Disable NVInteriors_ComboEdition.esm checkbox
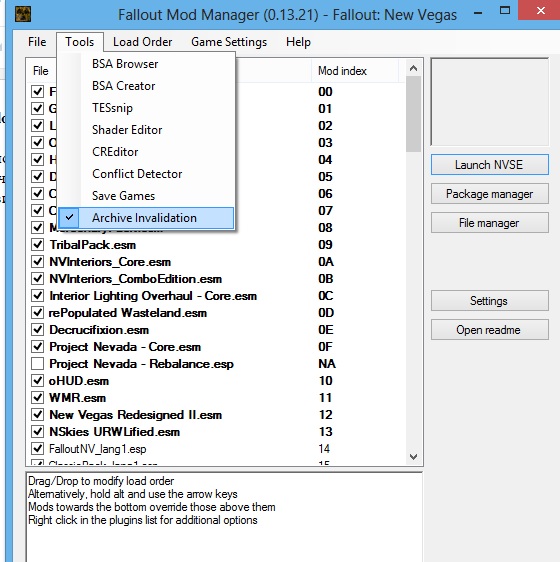This screenshot has width=560, height=562. pos(37,279)
